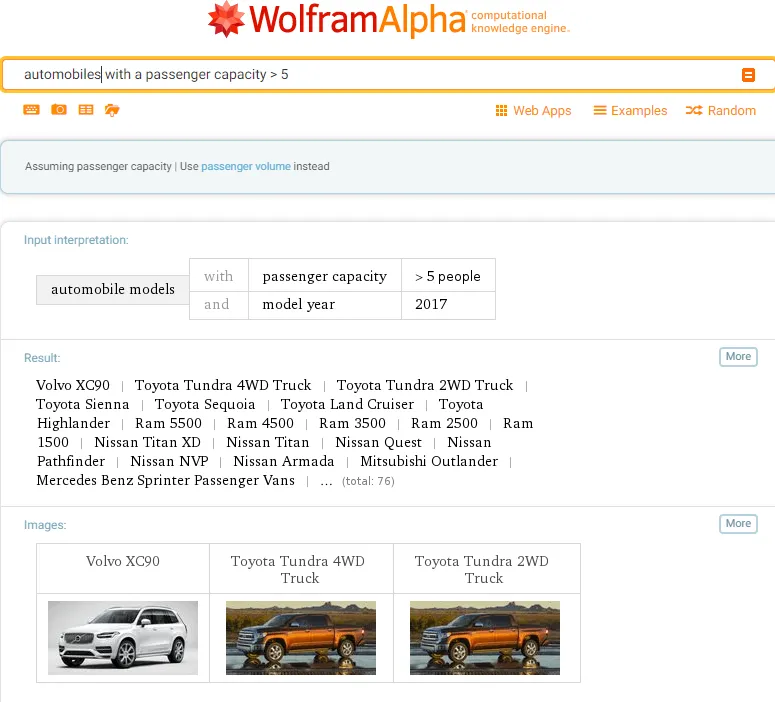The image size is (775, 702).
Task: Click 'Ram 5500' in results
Action: tap(169, 423)
